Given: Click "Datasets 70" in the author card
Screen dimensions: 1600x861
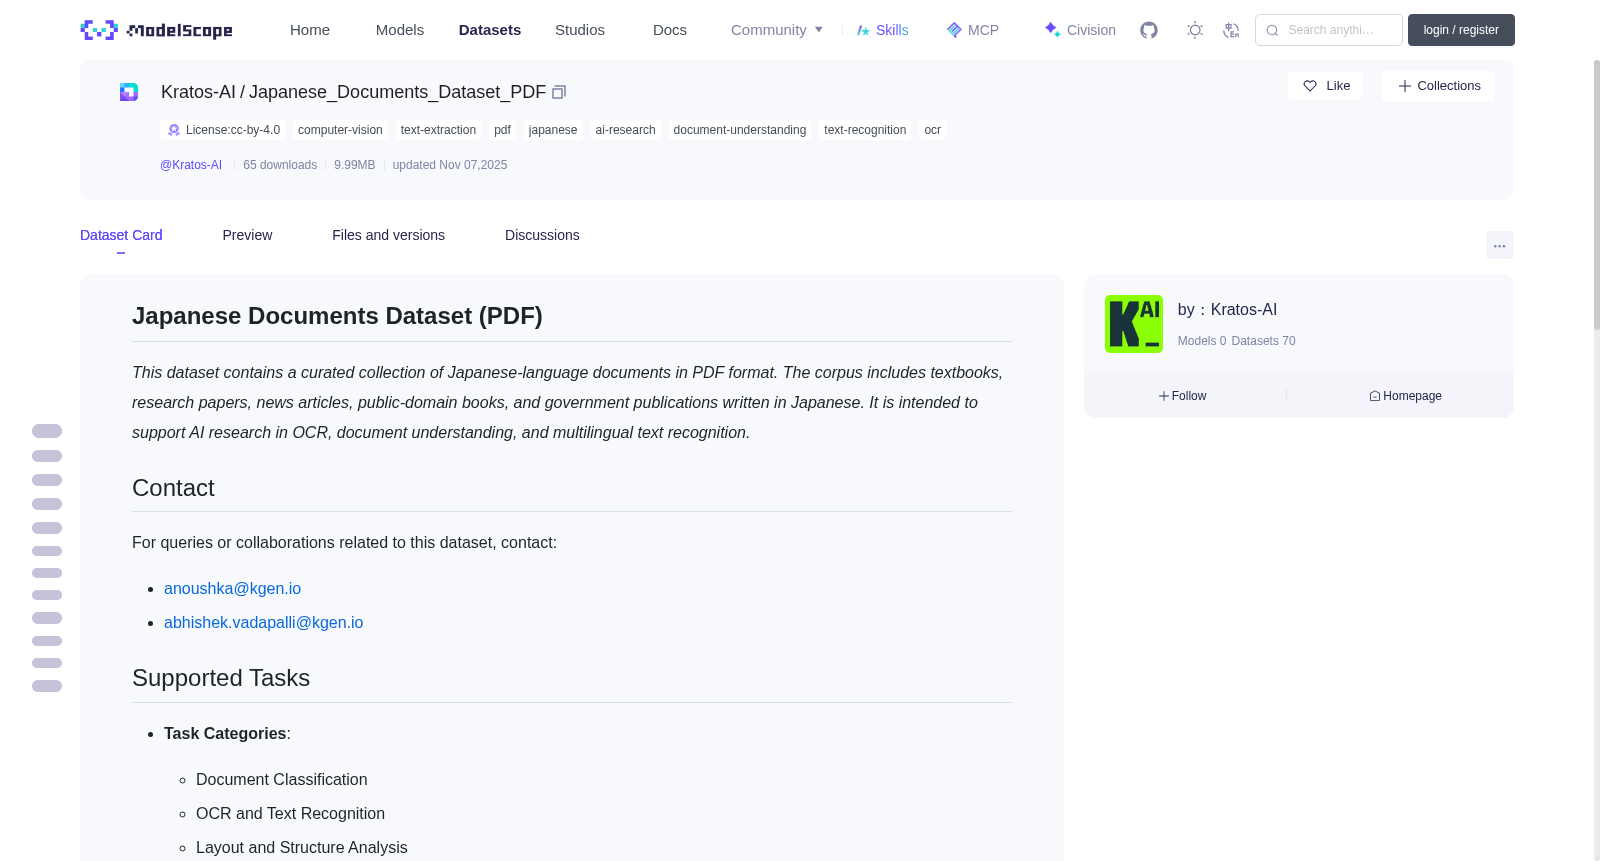Looking at the screenshot, I should (x=1264, y=341).
